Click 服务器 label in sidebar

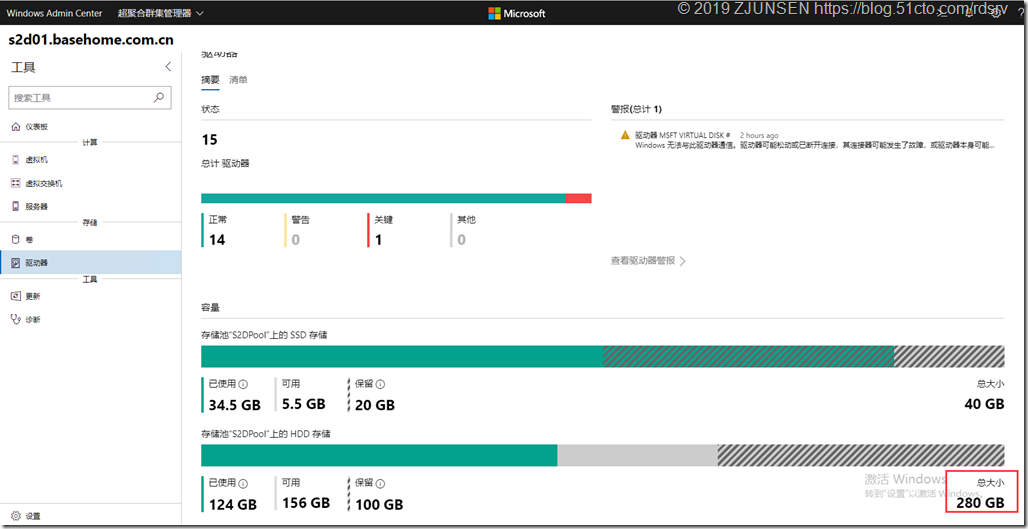click(37, 206)
